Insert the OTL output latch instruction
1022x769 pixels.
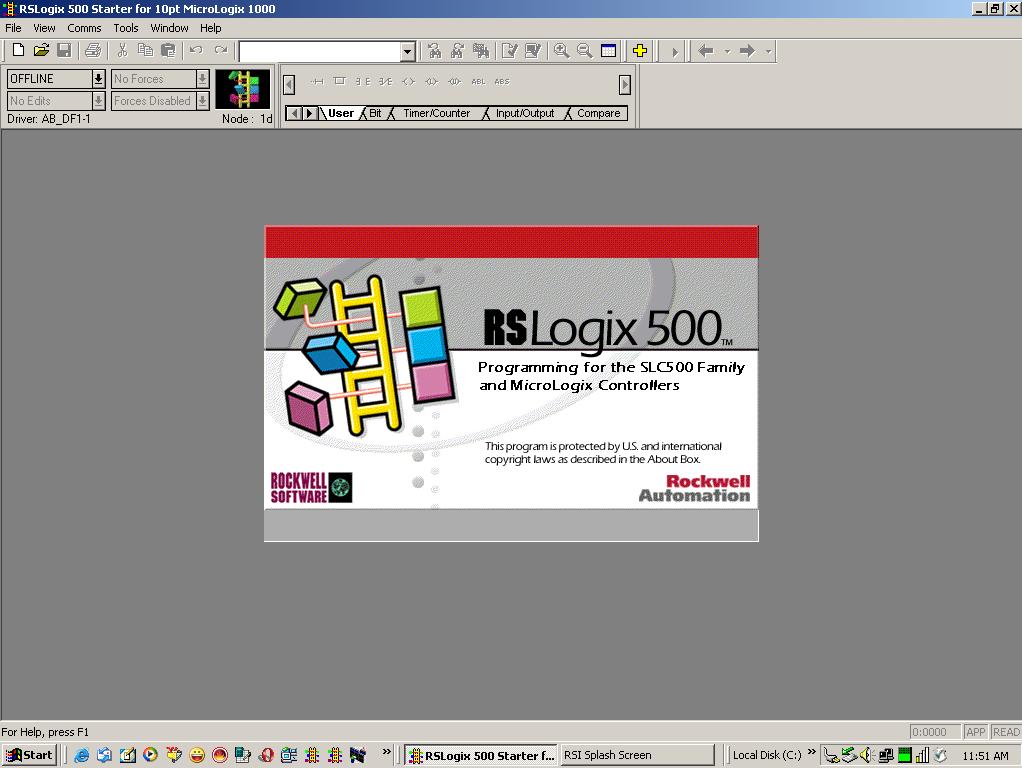point(431,81)
